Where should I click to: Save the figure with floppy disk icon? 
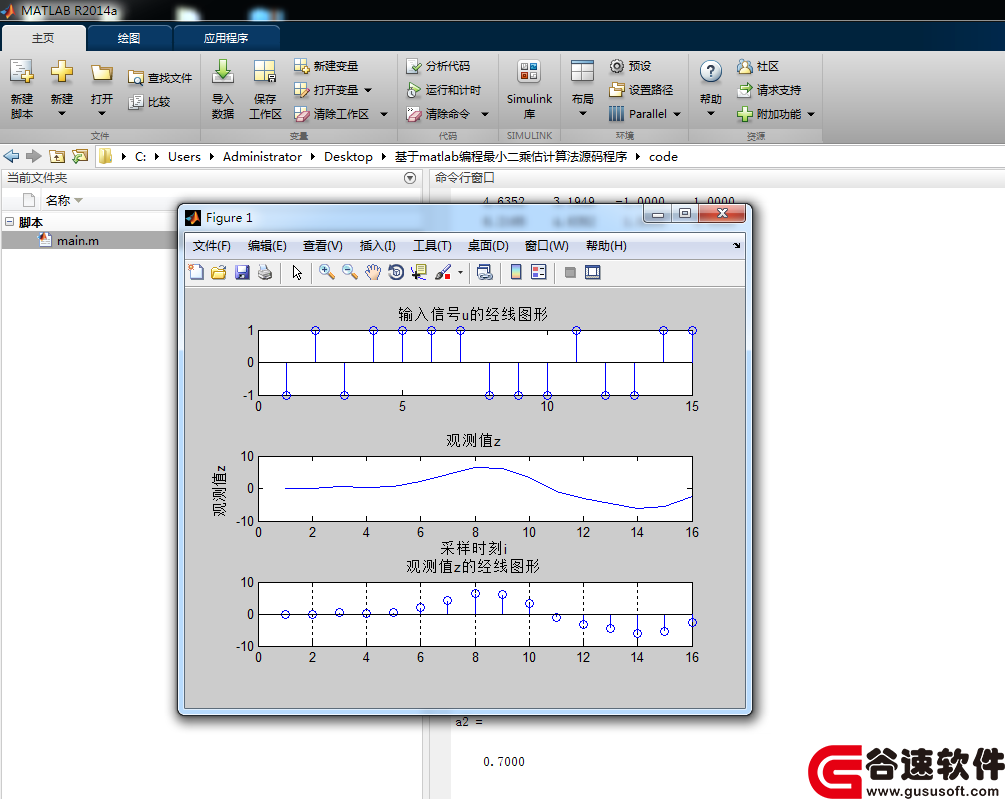pos(242,272)
